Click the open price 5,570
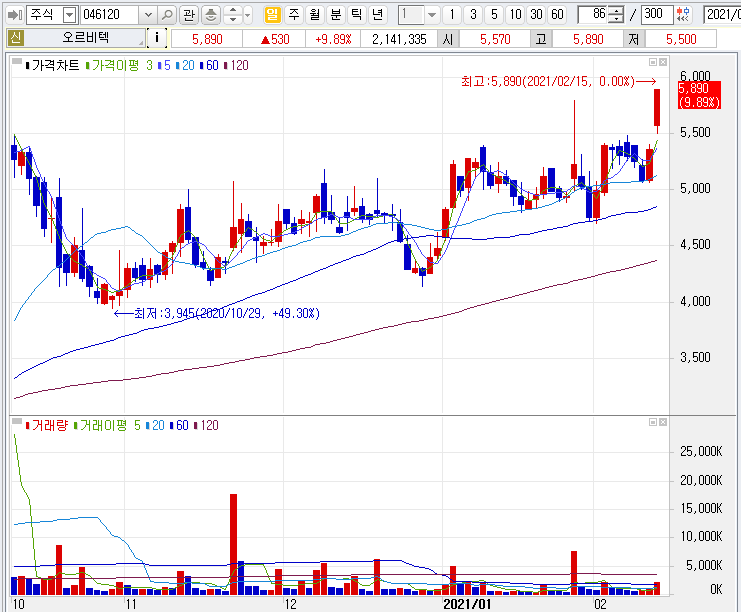Screen dimensions: 741x612 coord(495,39)
